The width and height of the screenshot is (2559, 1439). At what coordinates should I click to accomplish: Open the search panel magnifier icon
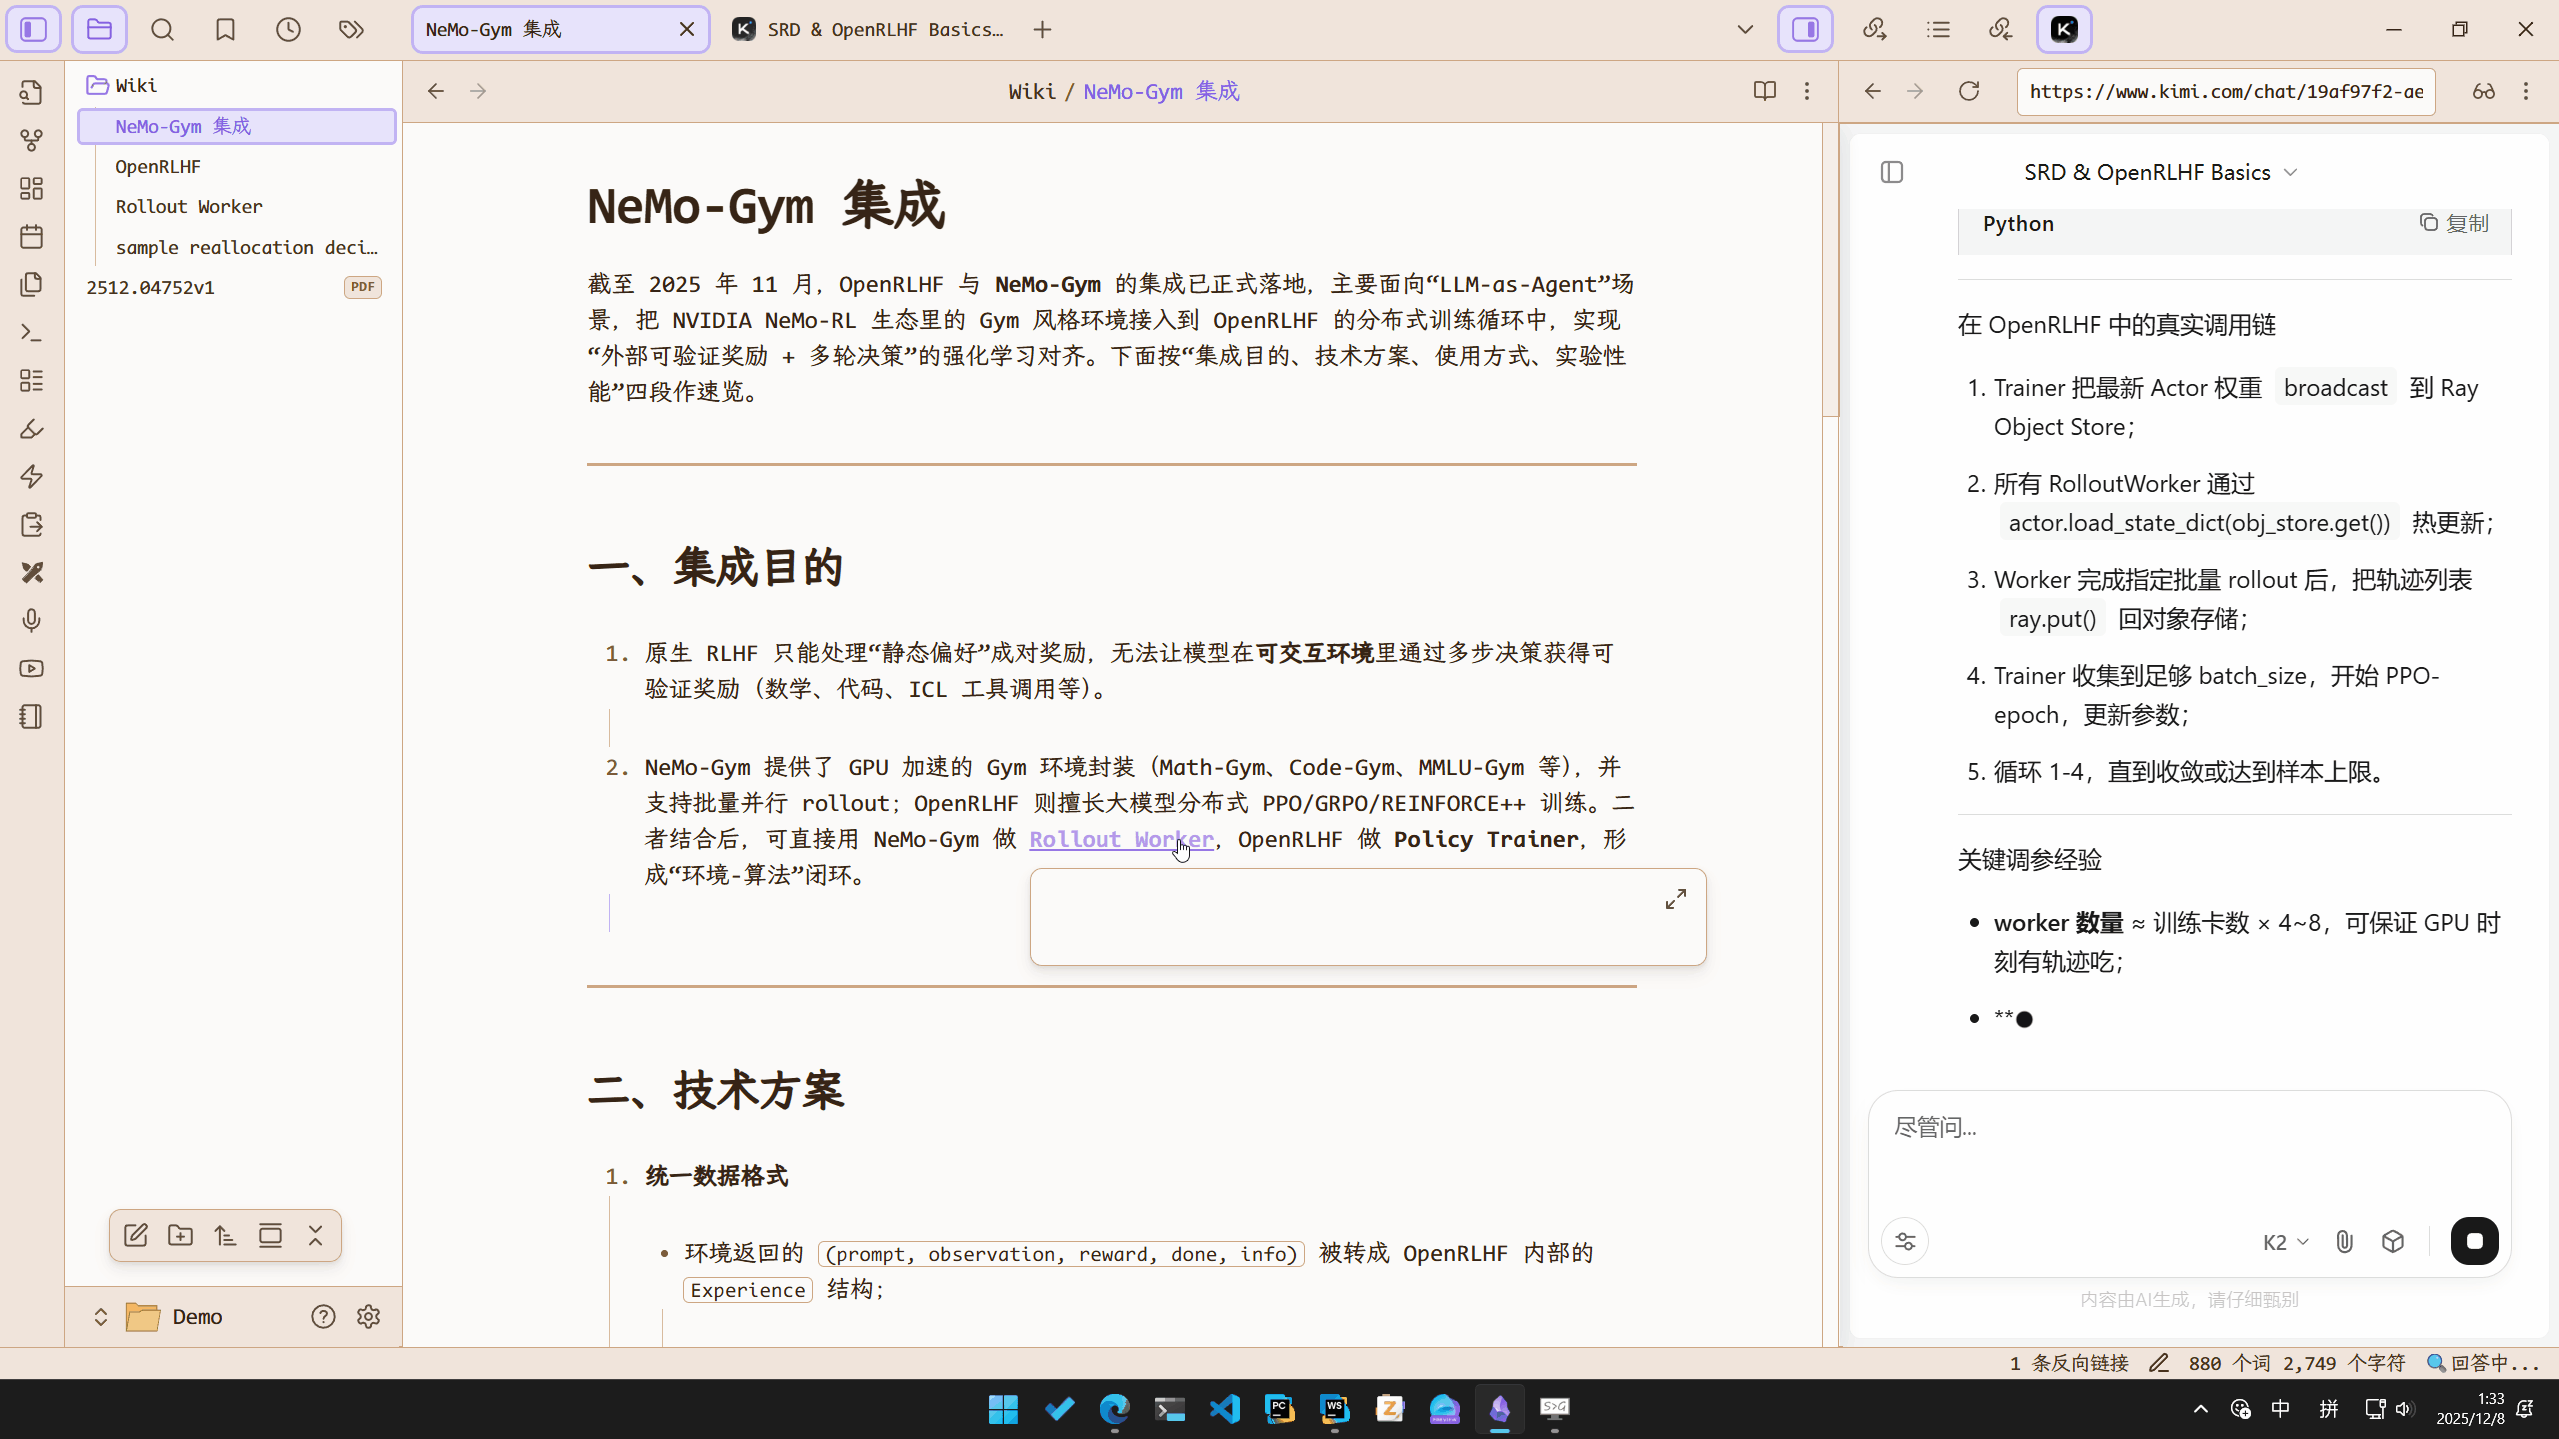pos(162,30)
